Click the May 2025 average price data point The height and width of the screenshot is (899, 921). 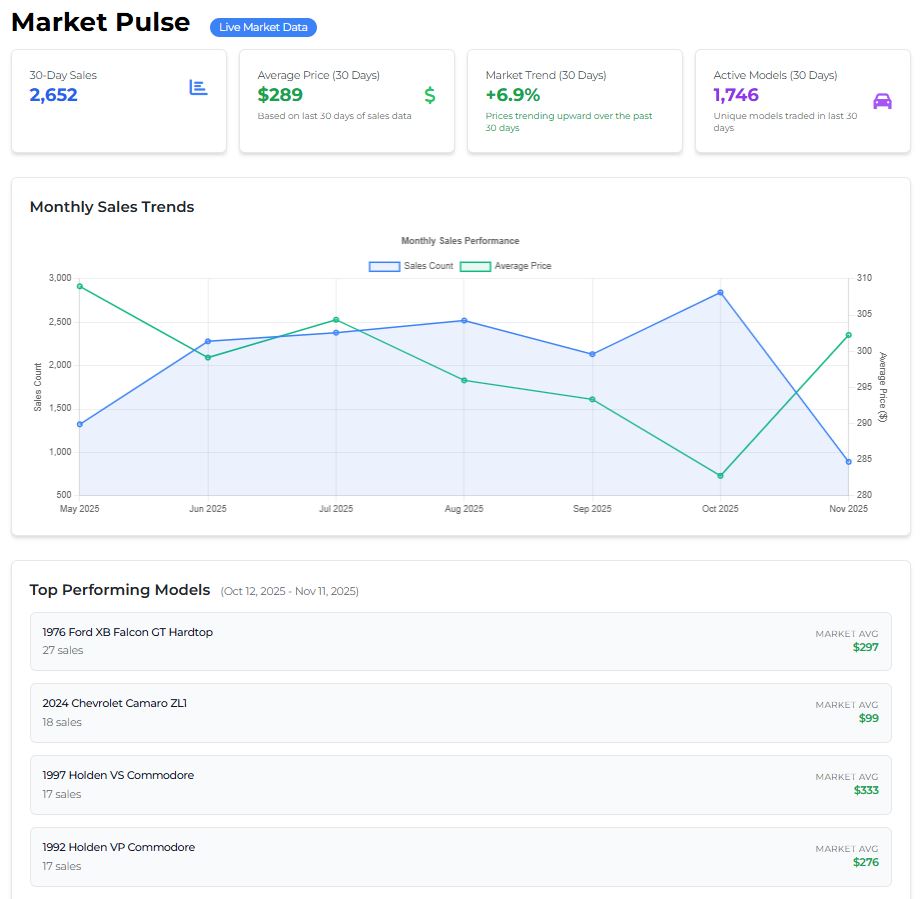click(80, 286)
